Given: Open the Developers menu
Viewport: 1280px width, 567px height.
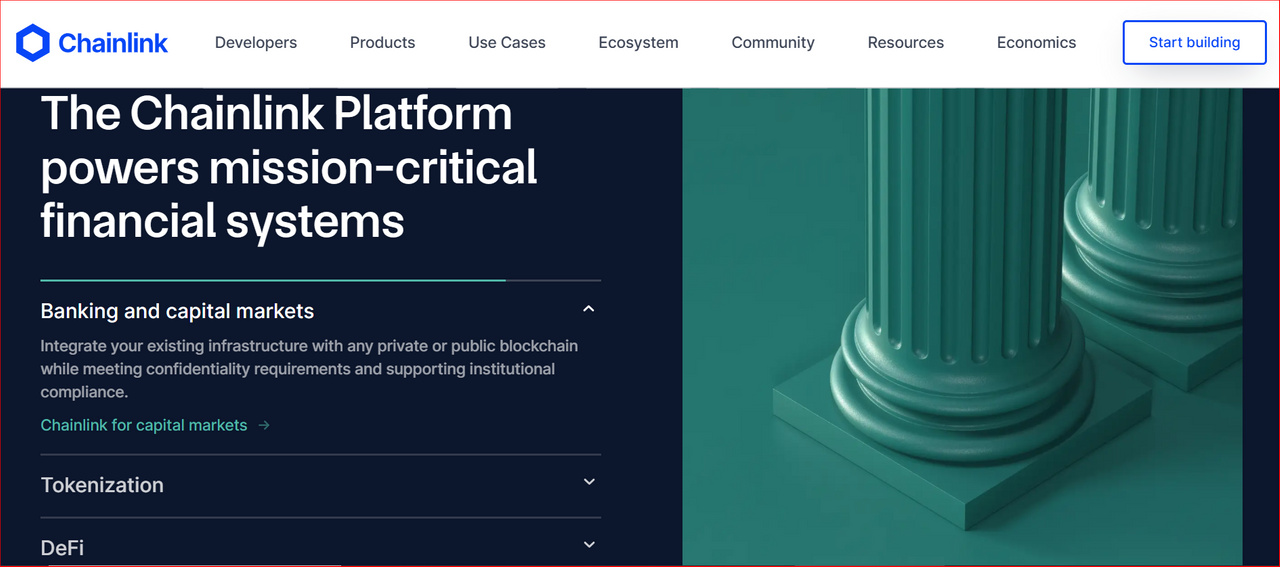Looking at the screenshot, I should [x=256, y=43].
